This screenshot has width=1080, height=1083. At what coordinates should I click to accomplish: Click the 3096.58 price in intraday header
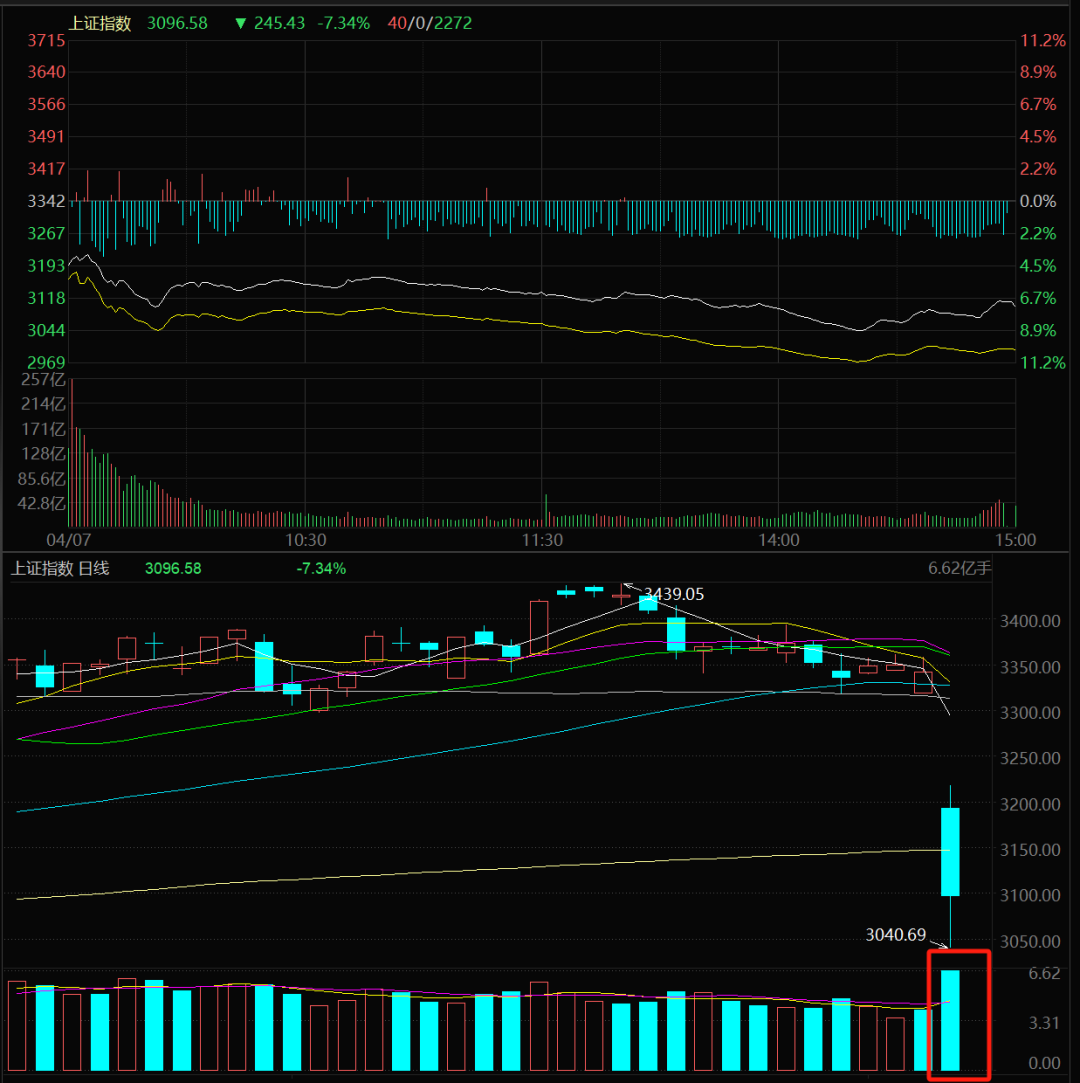point(177,23)
